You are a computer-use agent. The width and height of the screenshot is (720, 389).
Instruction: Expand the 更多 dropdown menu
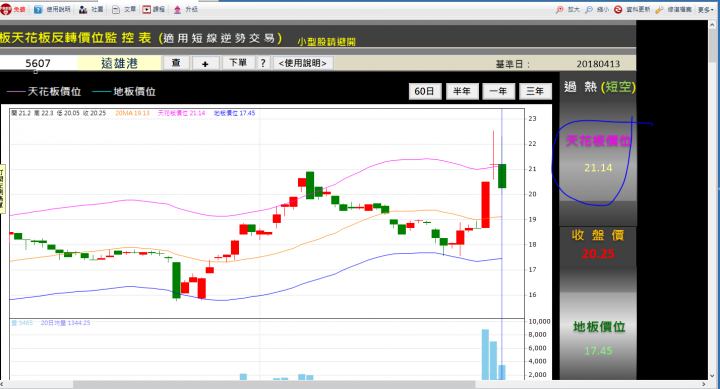pos(705,9)
